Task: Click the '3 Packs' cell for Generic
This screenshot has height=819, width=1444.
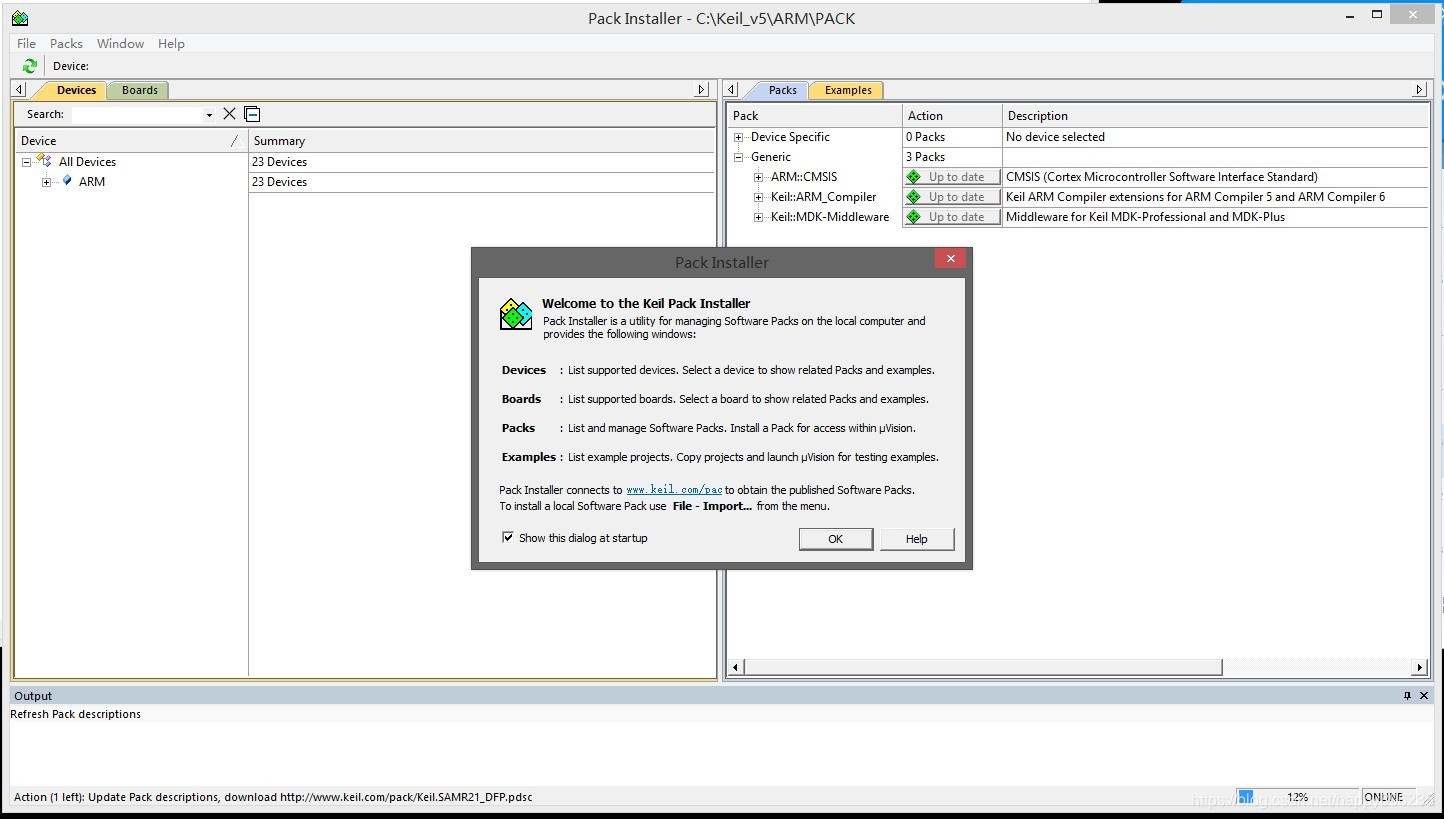Action: tap(952, 157)
